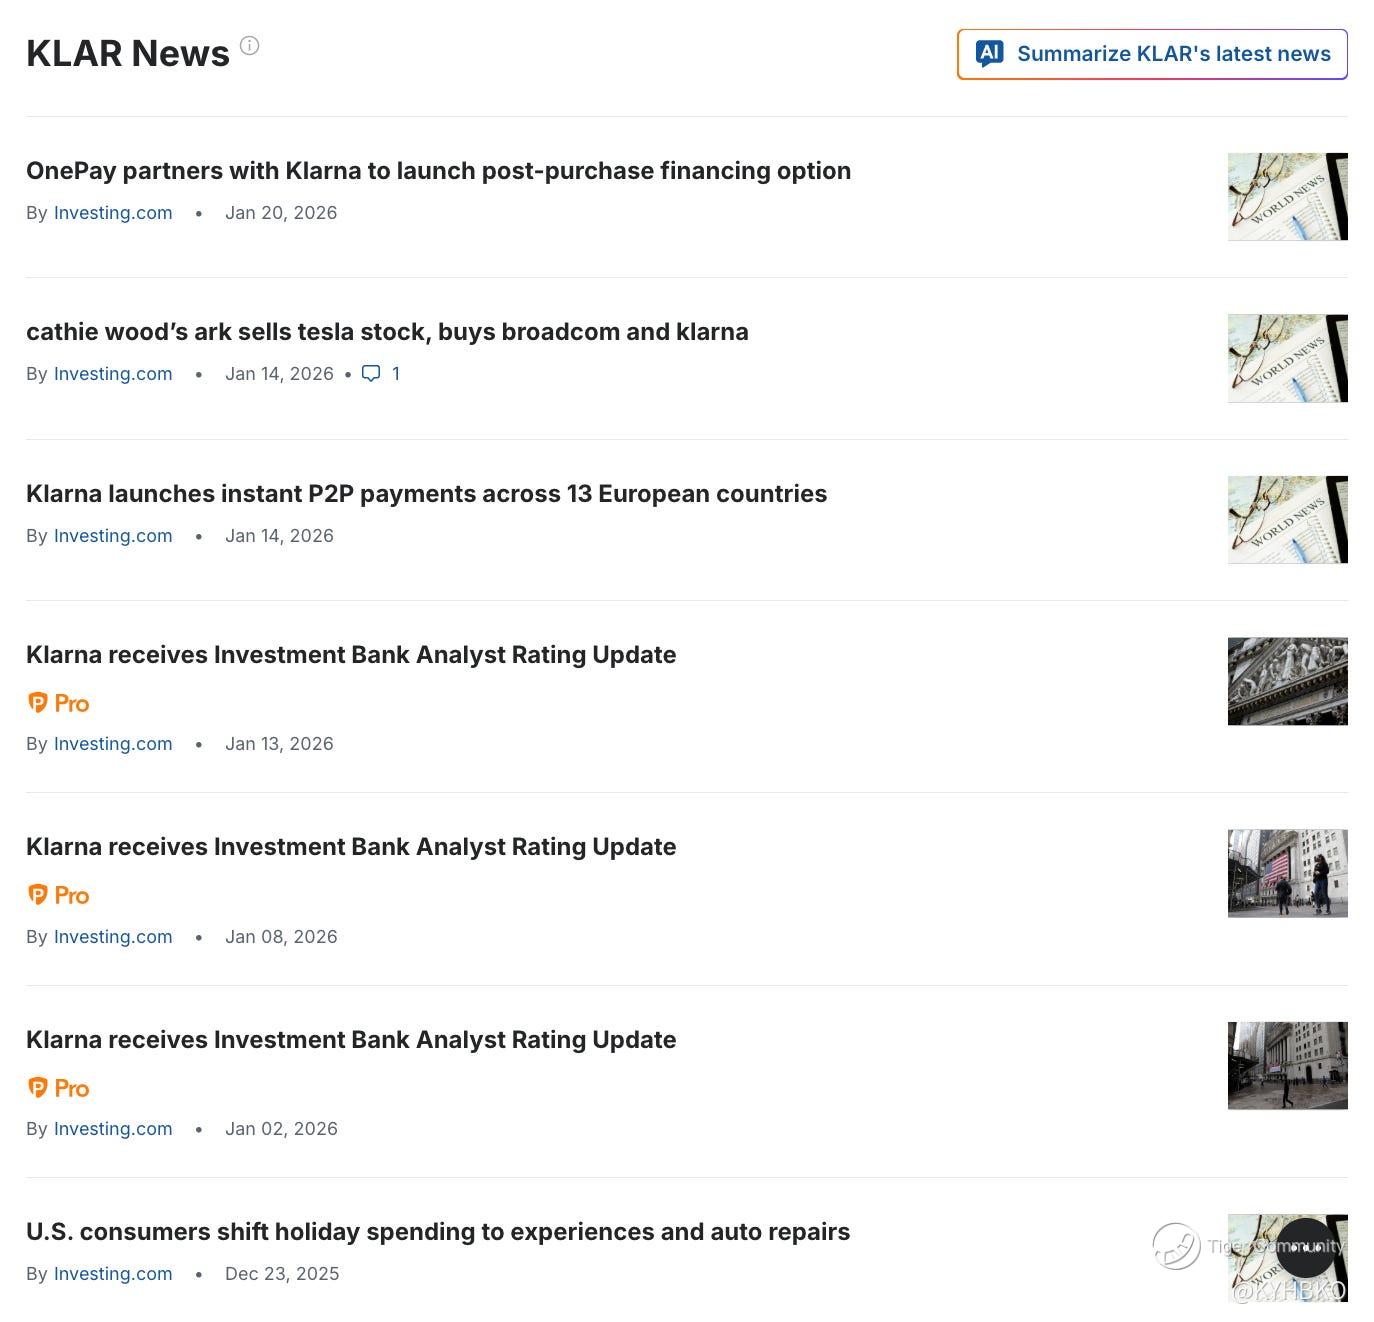Click Investing.com author link on Jan 13 article
Image resolution: width=1374 pixels, height=1322 pixels.
click(x=113, y=744)
